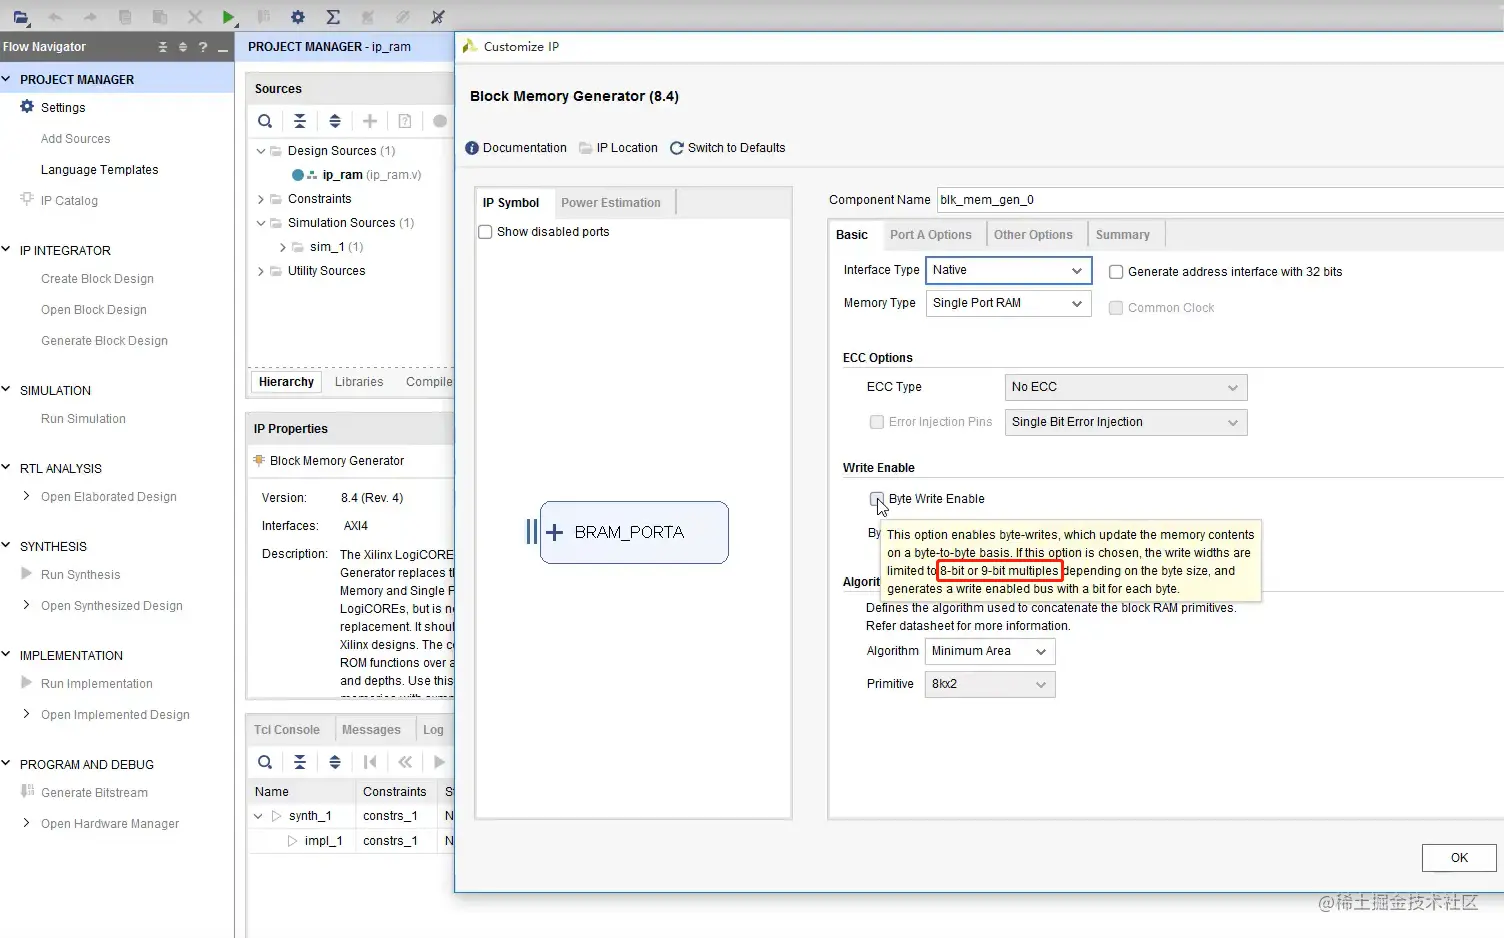Click the Tcl Console search icon
Image resolution: width=1504 pixels, height=938 pixels.
(265, 762)
